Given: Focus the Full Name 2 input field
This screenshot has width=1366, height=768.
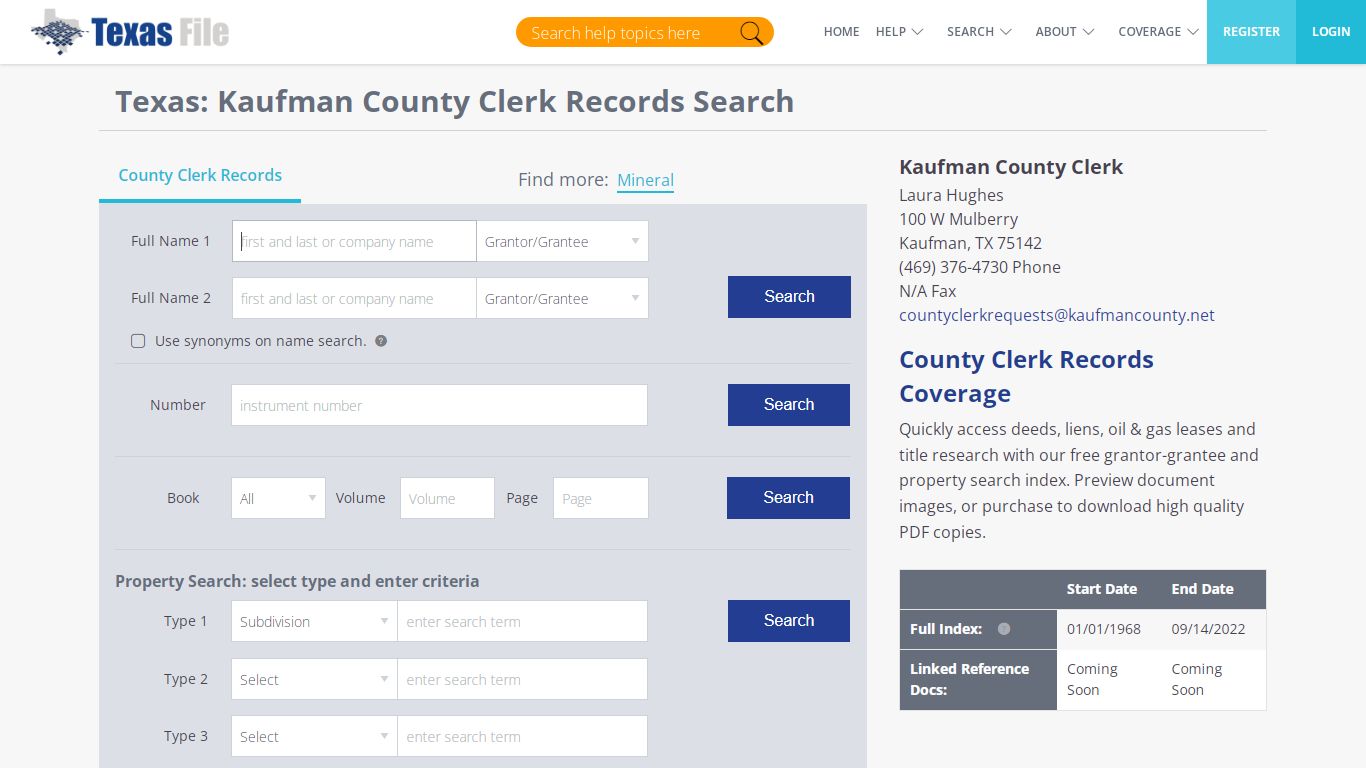Looking at the screenshot, I should tap(354, 298).
